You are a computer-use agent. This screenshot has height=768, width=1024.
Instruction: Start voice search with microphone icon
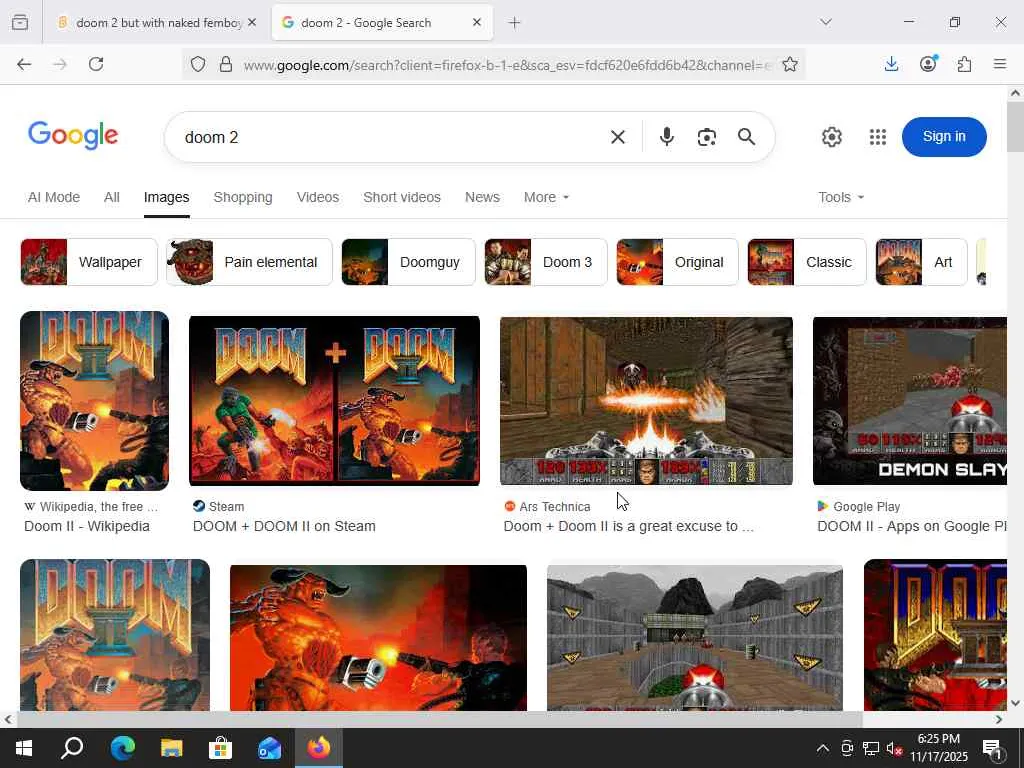coord(667,136)
